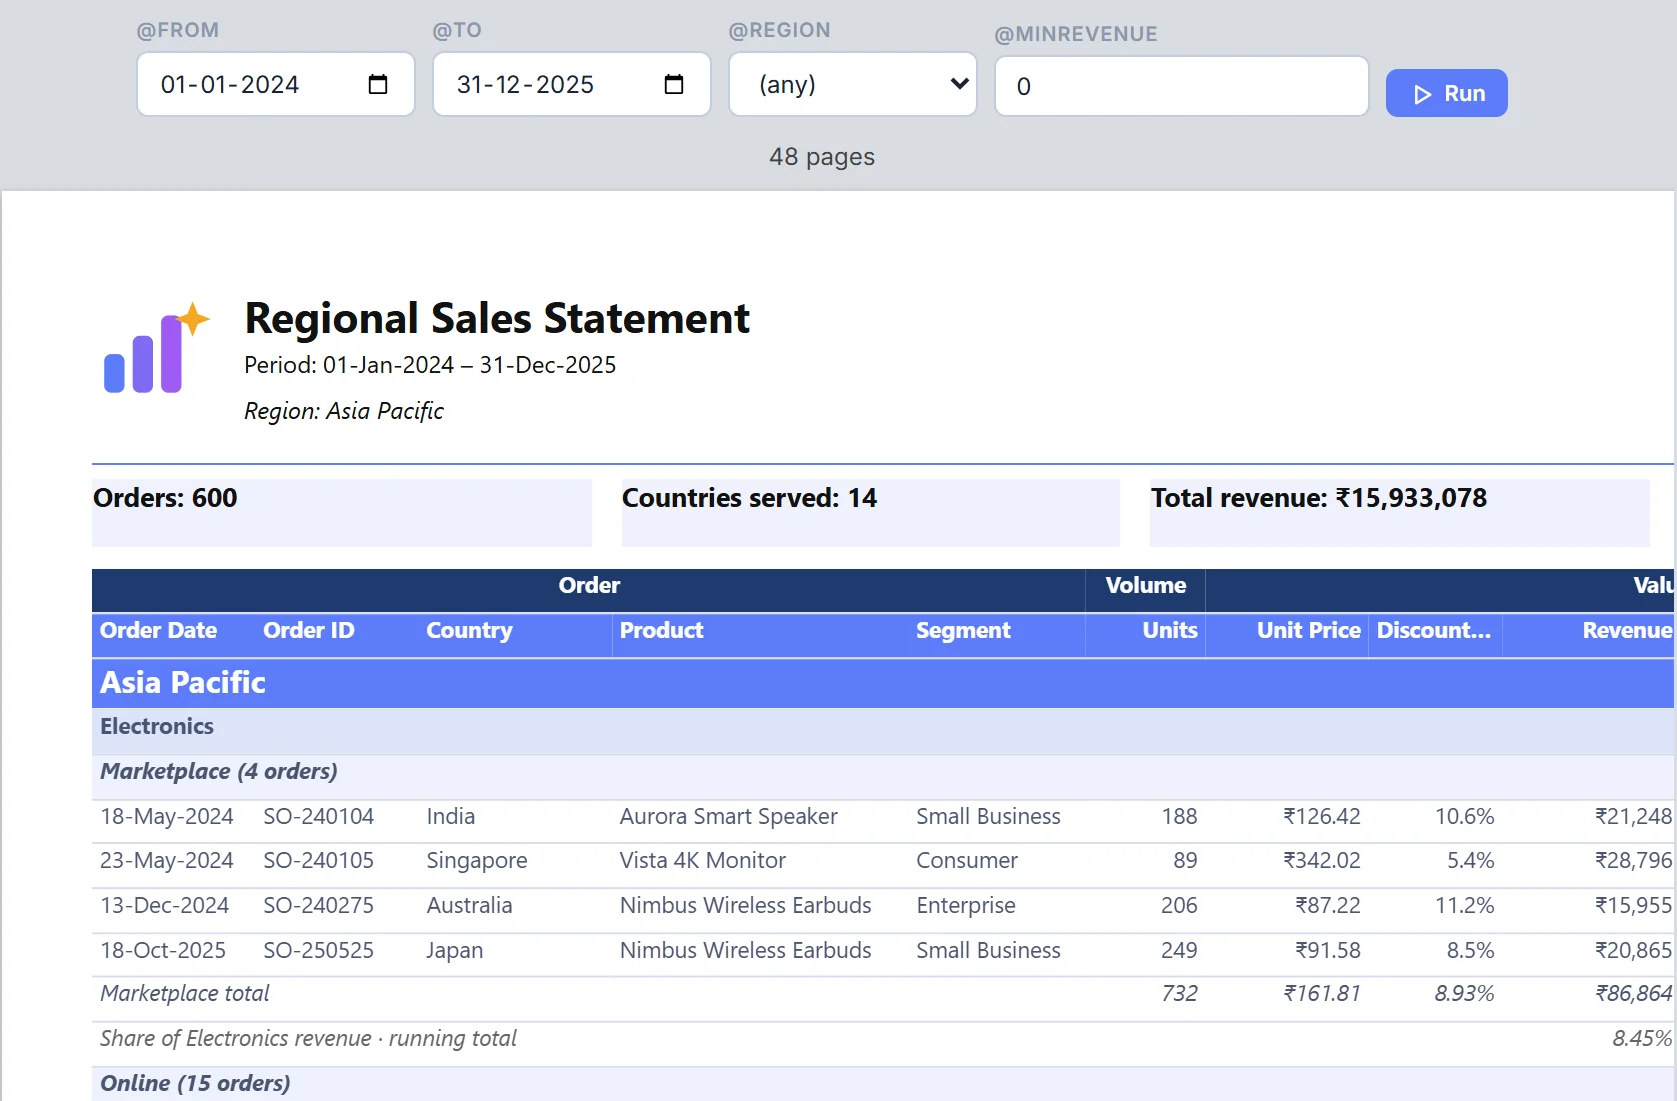Open the @FROM date calendar picker icon

click(377, 85)
